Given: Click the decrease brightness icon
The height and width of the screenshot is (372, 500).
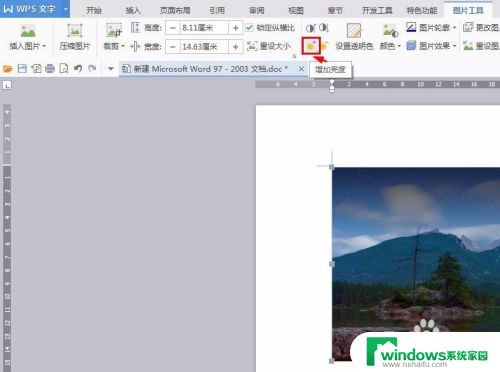Looking at the screenshot, I should pos(324,46).
